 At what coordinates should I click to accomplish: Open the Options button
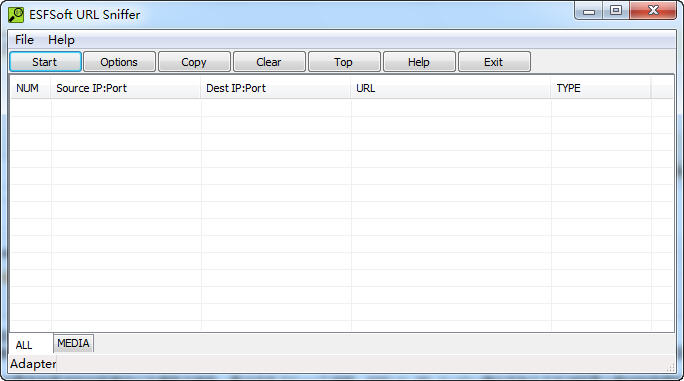tap(119, 62)
